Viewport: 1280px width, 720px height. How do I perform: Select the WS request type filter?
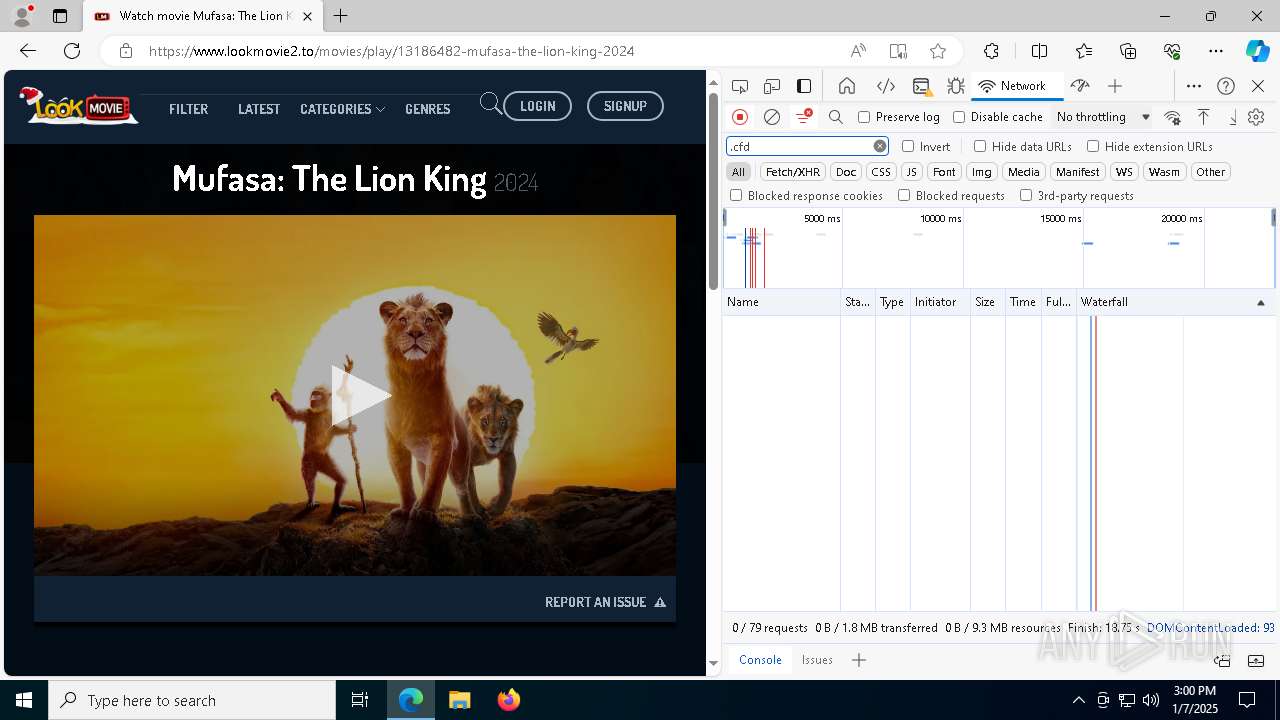1124,172
